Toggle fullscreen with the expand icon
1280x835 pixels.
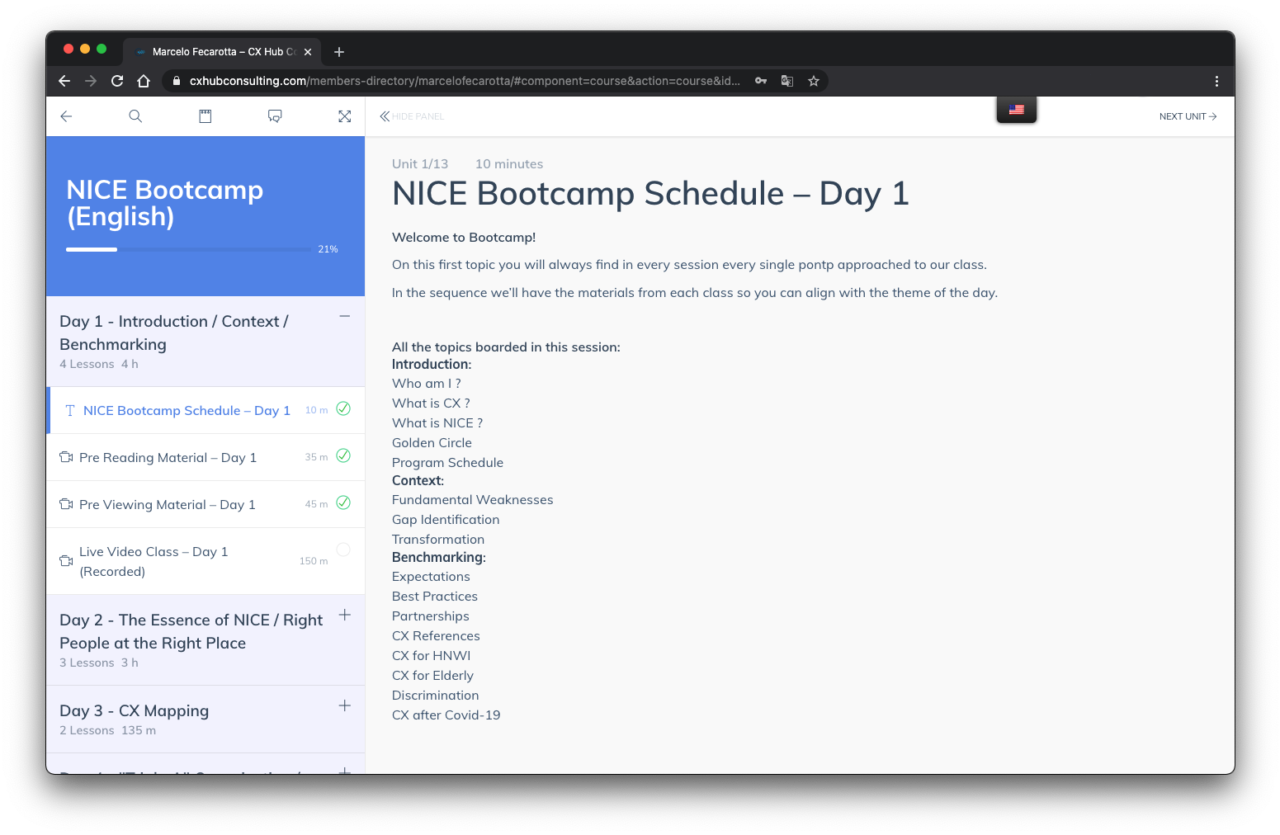point(344,116)
